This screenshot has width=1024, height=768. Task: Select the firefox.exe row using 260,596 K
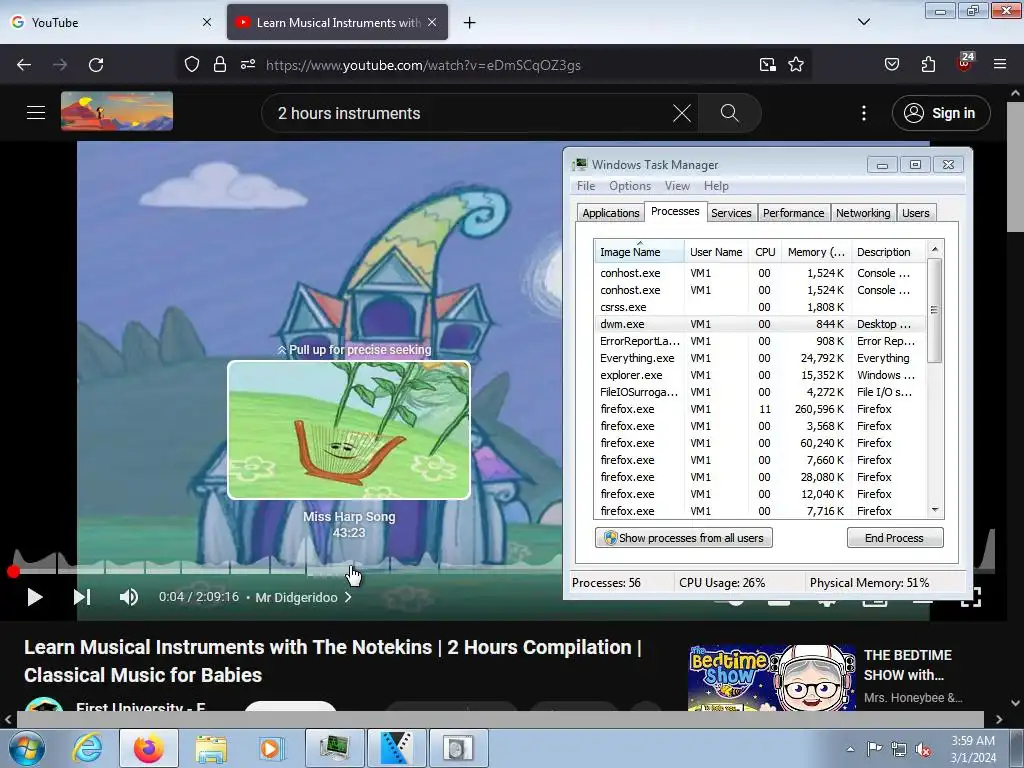click(x=760, y=409)
